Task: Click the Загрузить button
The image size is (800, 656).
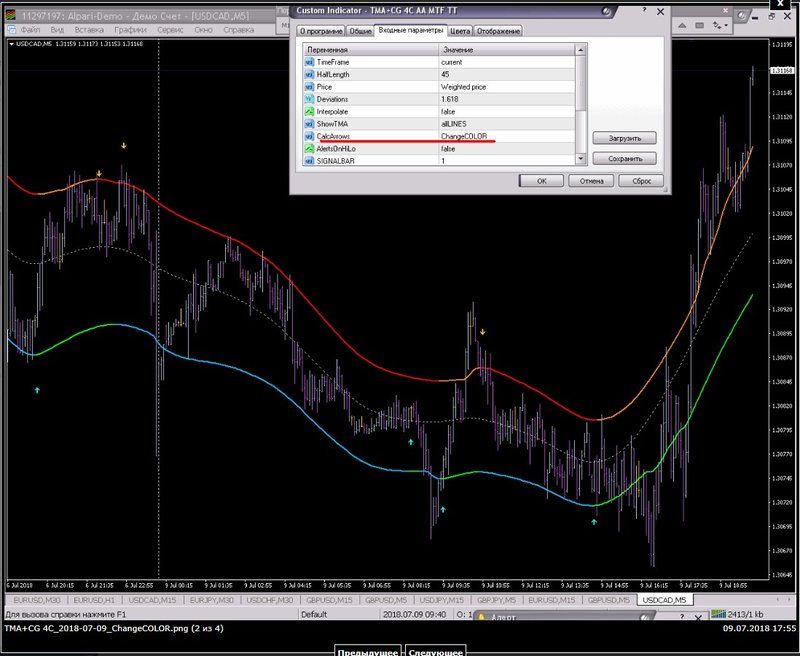Action: tap(624, 137)
